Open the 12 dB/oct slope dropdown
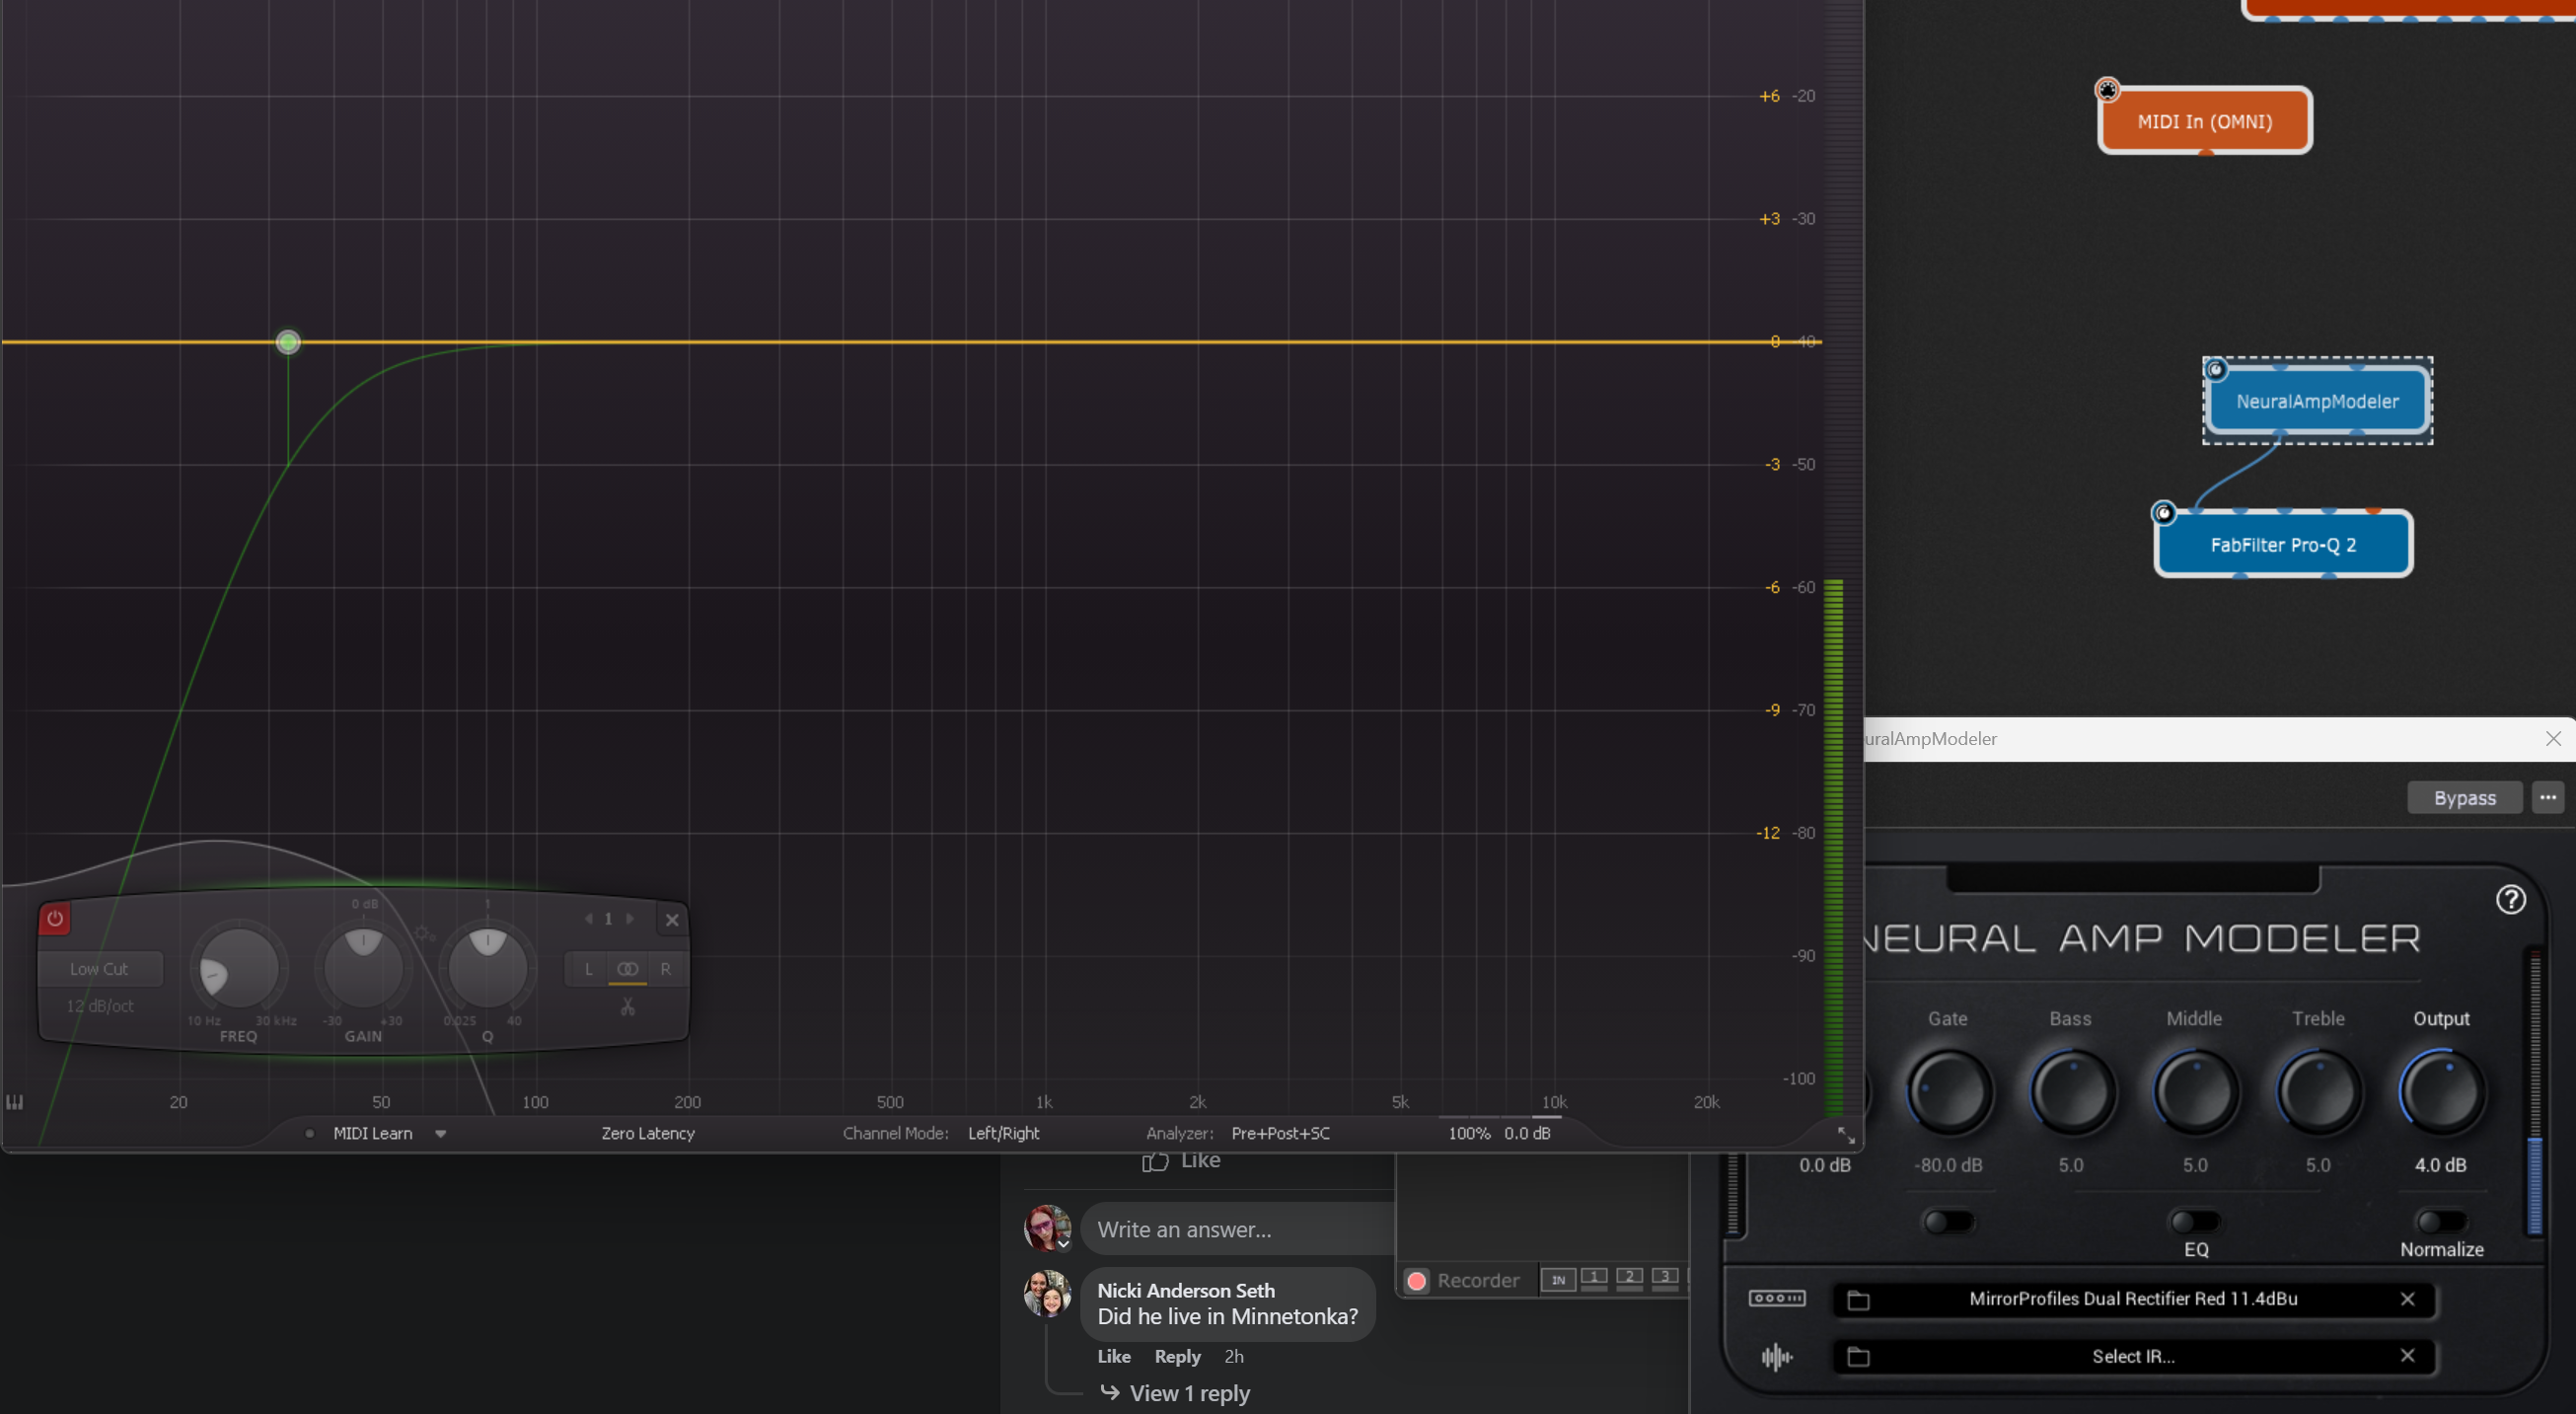 (100, 1006)
